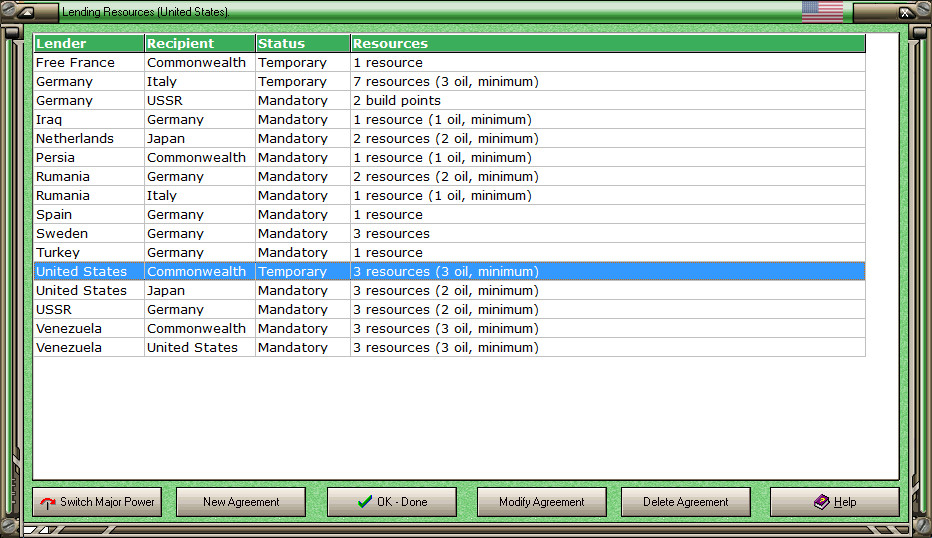Select the Spain lender row

(x=449, y=215)
